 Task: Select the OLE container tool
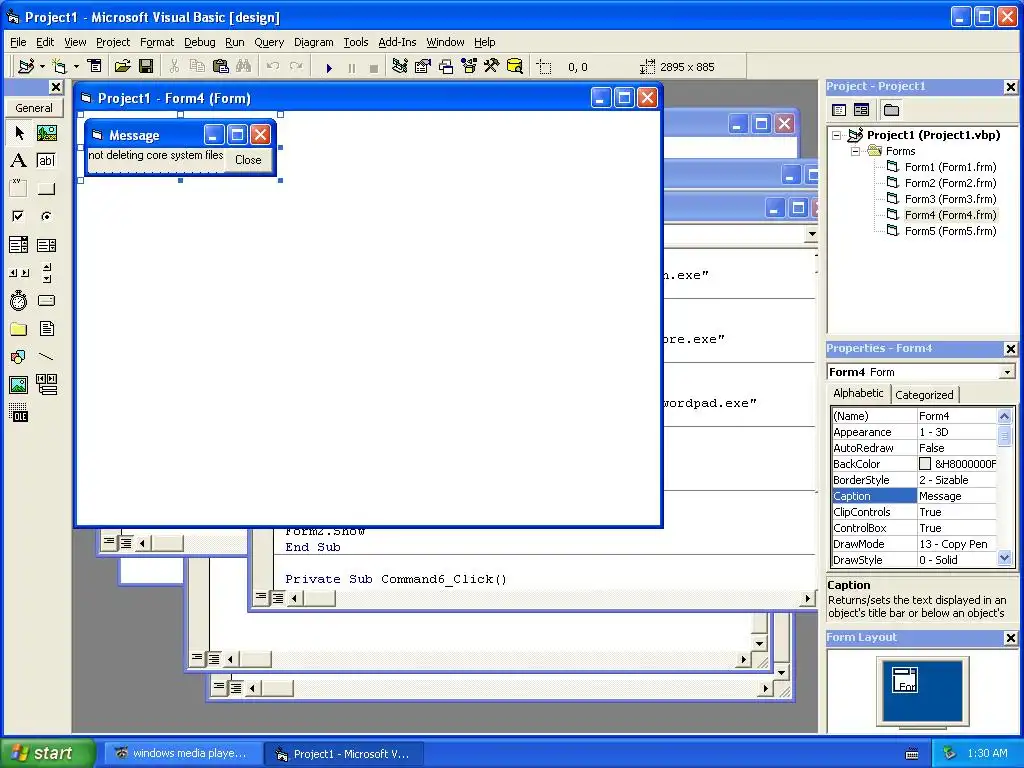pos(19,413)
